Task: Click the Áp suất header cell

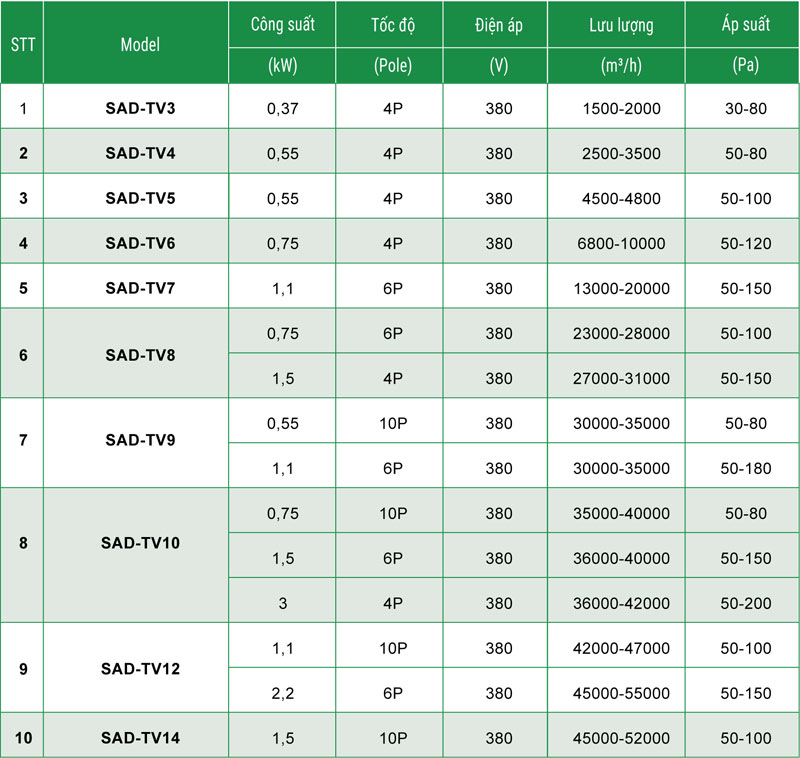Action: (744, 25)
